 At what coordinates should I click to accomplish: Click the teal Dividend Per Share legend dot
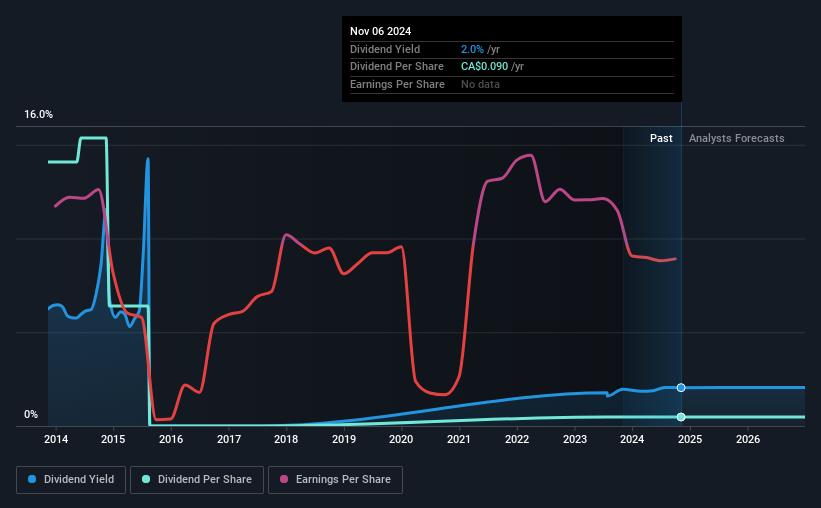click(x=146, y=479)
